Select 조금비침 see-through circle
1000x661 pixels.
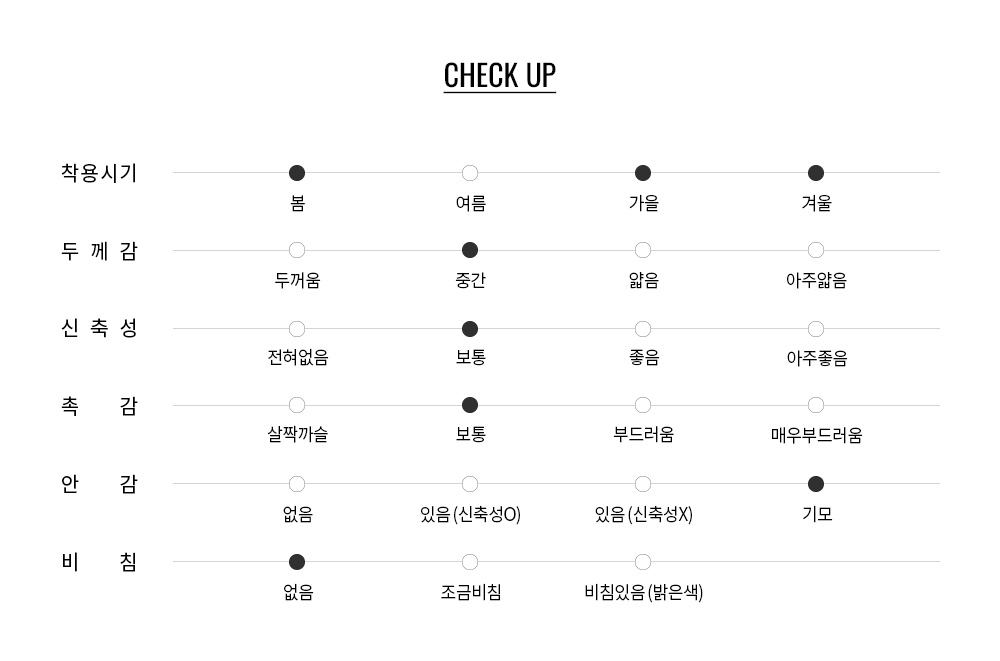tap(469, 562)
